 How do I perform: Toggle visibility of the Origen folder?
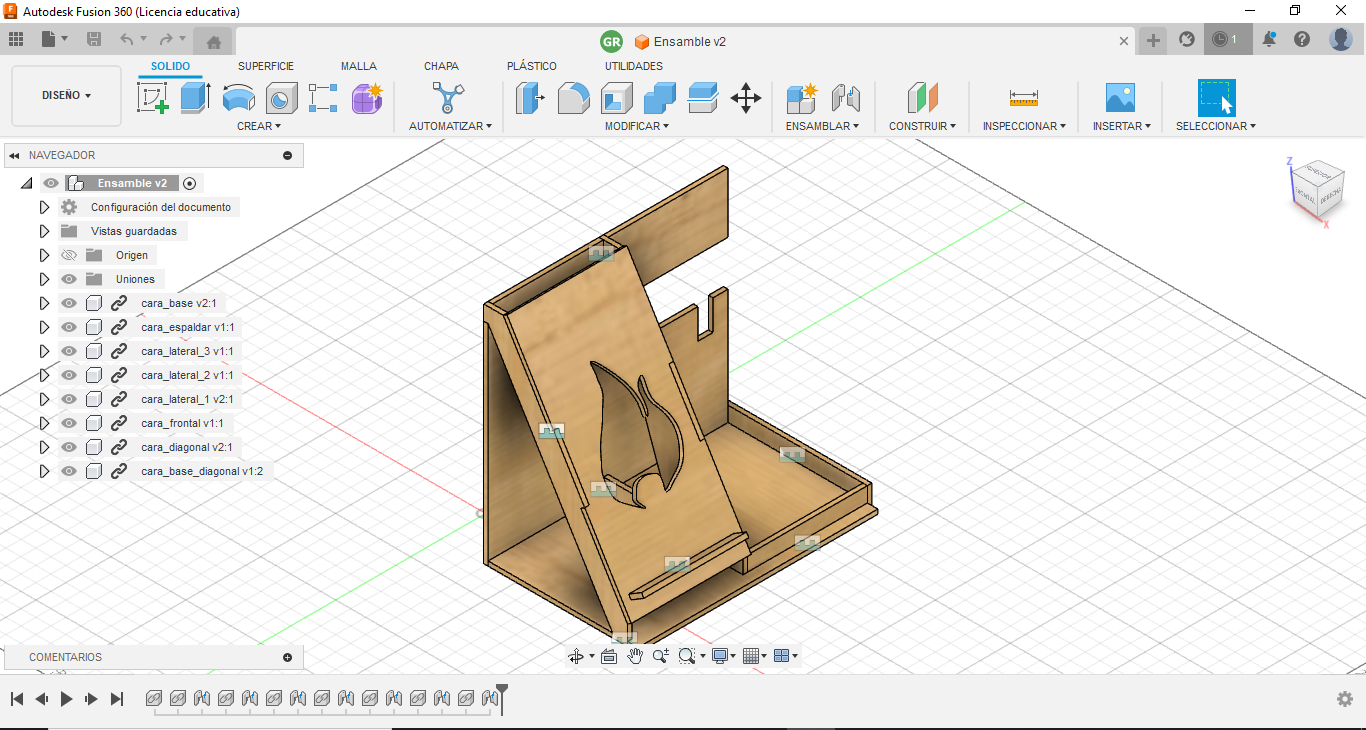pos(69,255)
